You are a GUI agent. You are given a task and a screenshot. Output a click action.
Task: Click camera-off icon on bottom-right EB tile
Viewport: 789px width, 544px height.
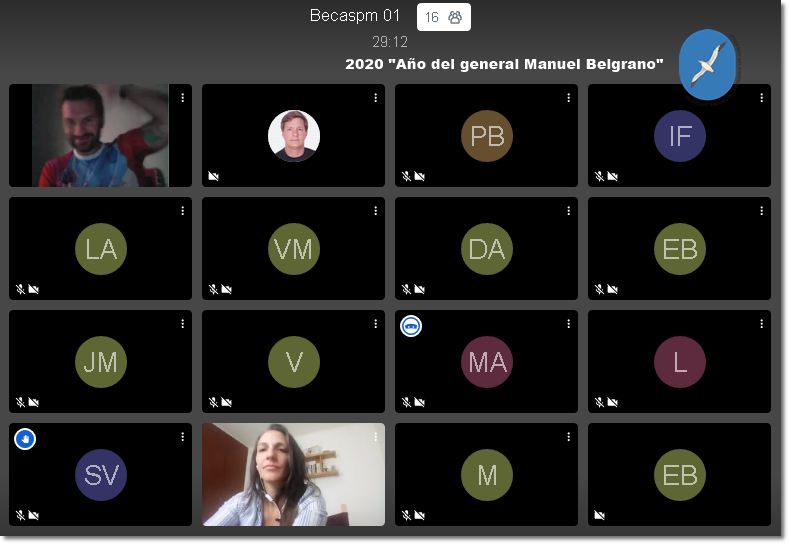tap(600, 515)
